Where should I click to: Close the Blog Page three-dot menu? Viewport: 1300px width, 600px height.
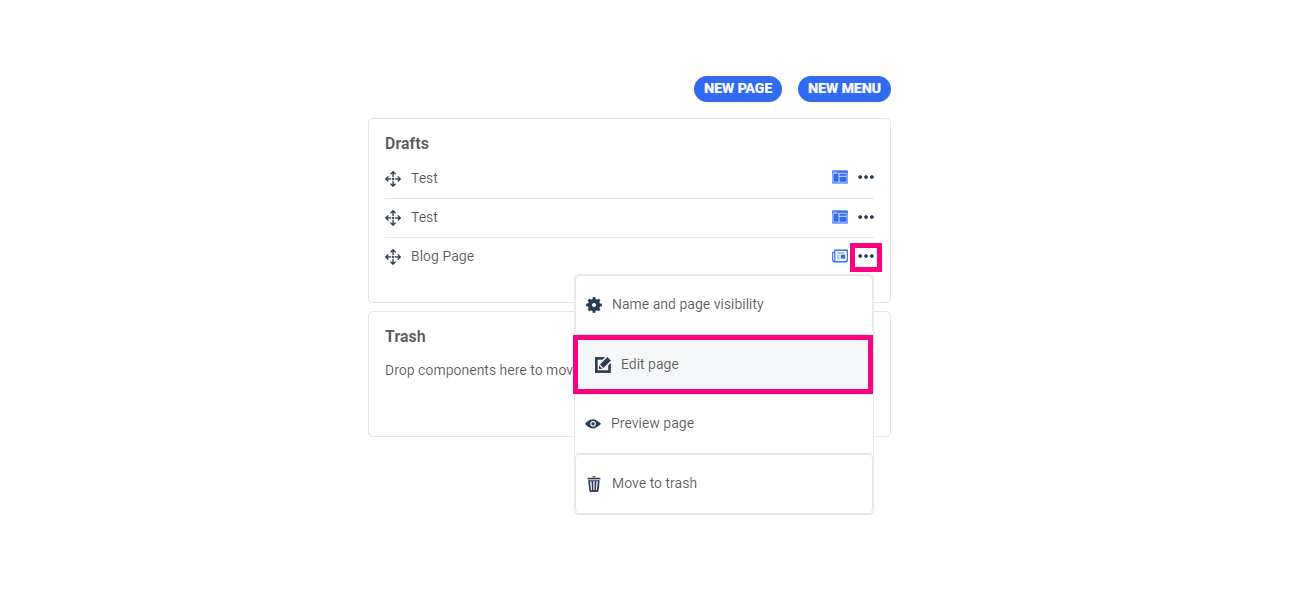coord(866,257)
